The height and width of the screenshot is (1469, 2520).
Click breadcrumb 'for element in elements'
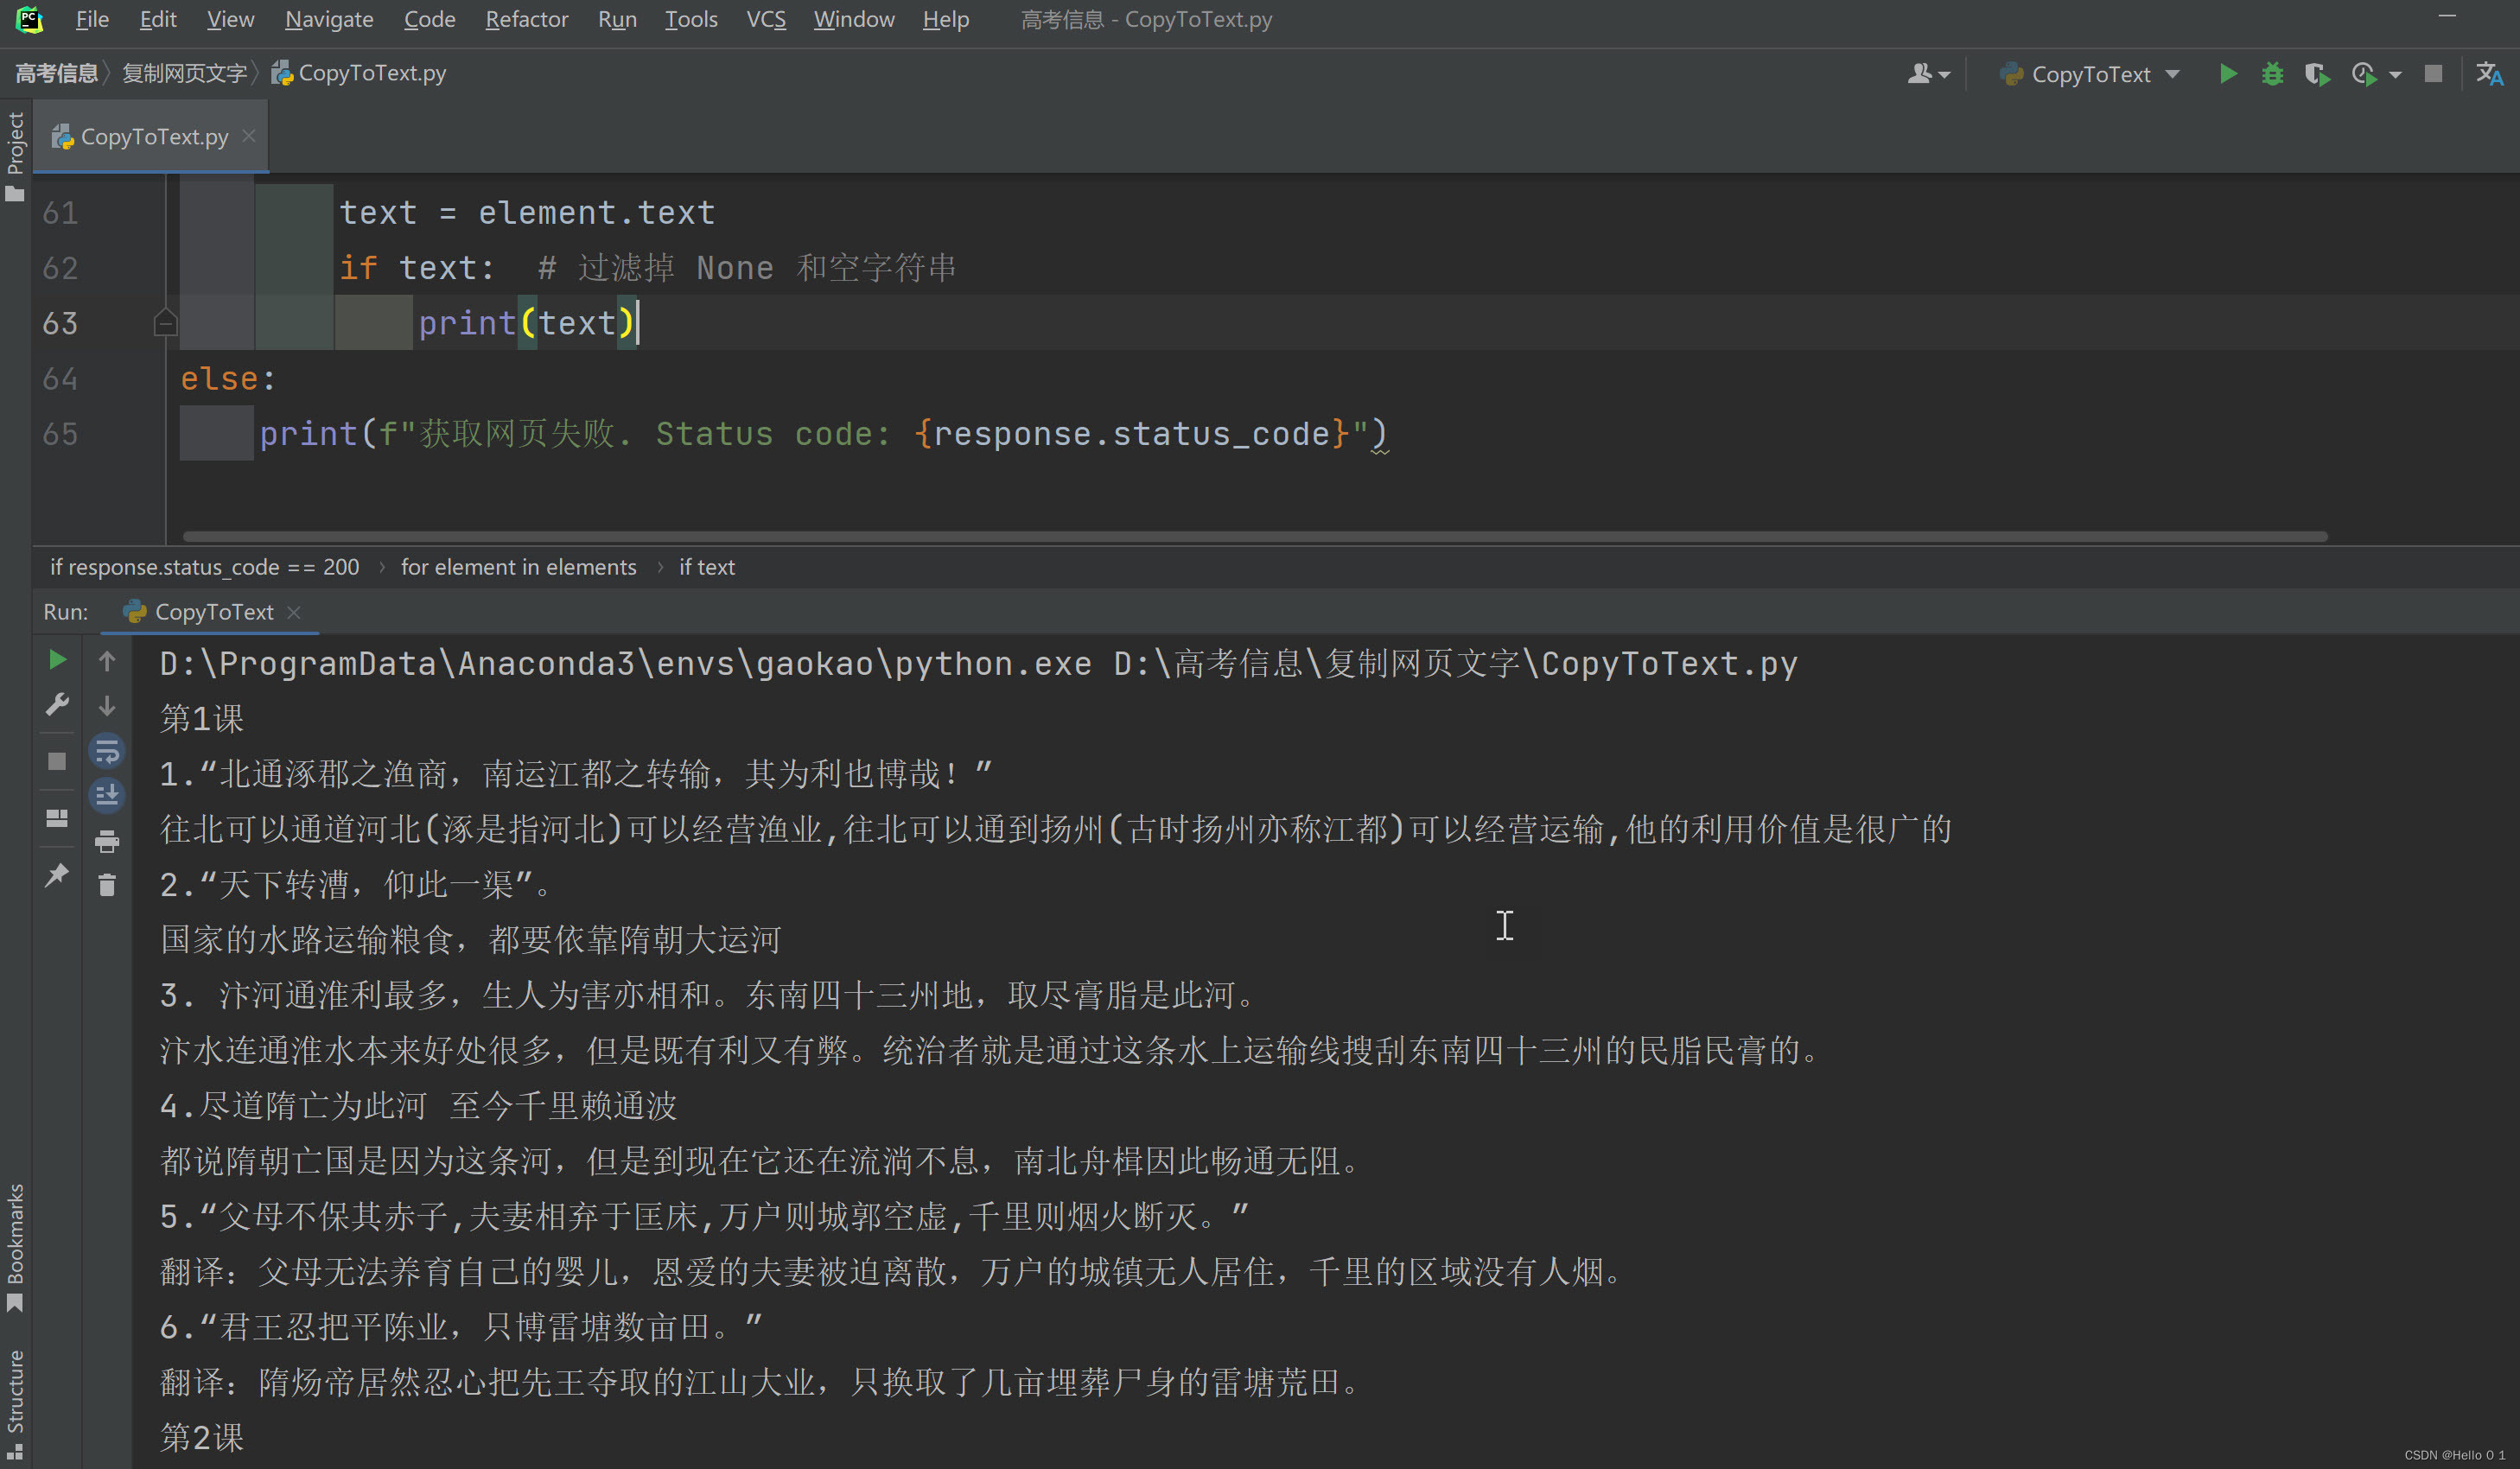pos(518,567)
